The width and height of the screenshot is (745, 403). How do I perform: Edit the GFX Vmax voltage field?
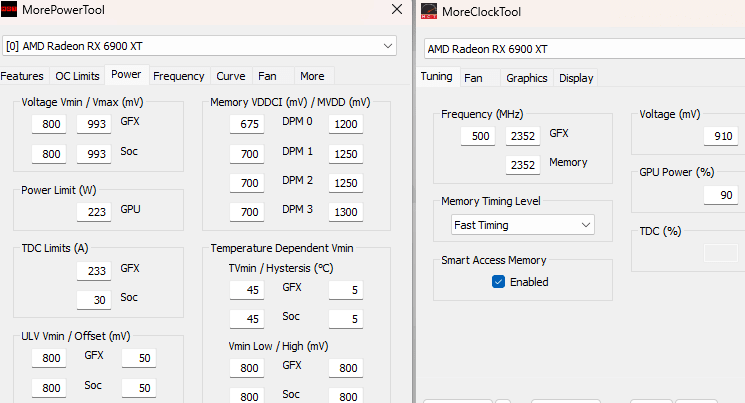pyautogui.click(x=94, y=124)
